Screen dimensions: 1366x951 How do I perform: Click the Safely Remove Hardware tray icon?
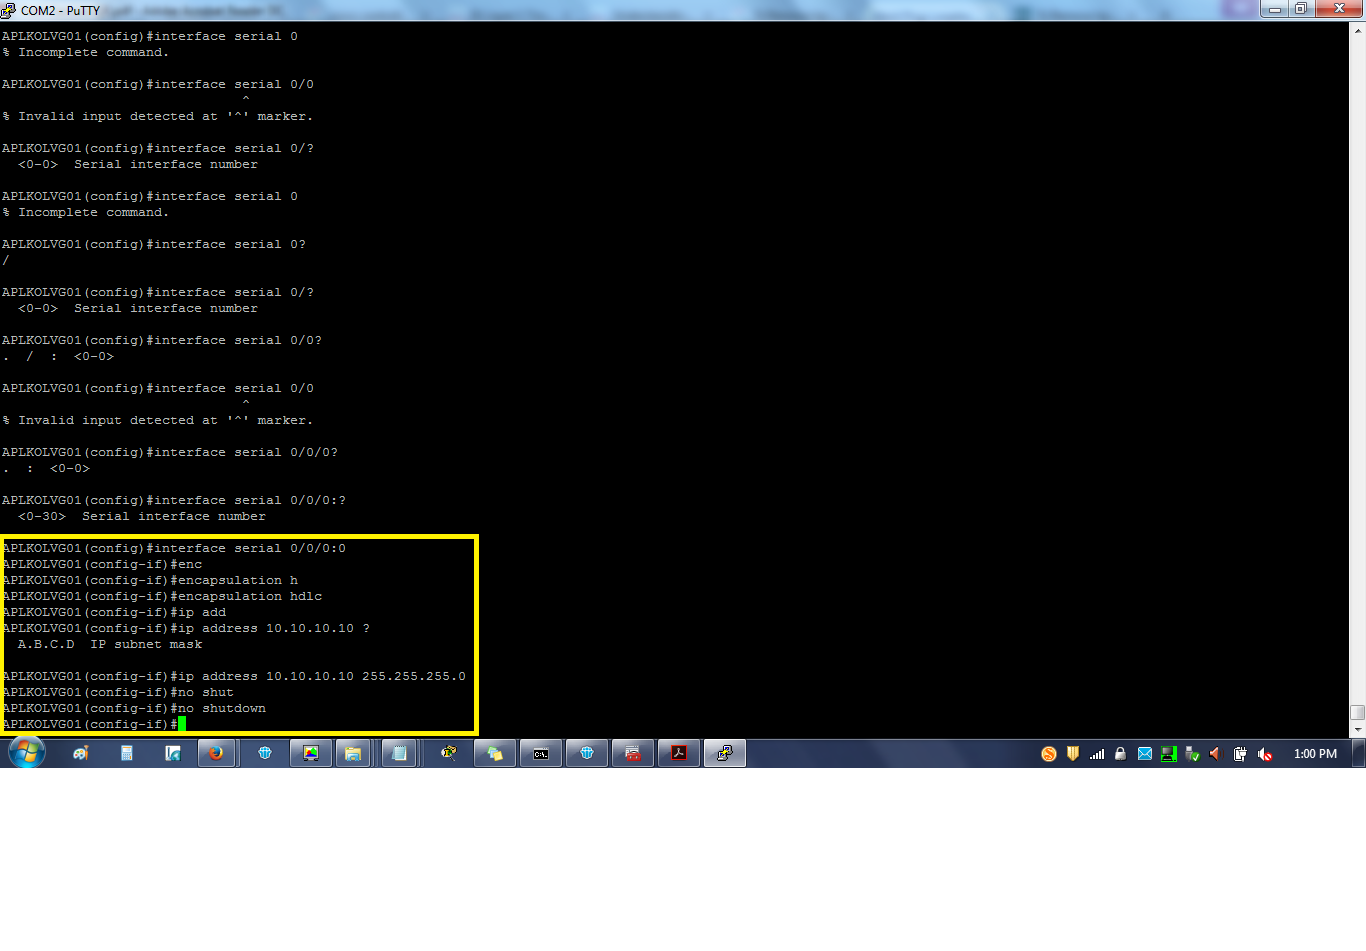tap(1192, 753)
